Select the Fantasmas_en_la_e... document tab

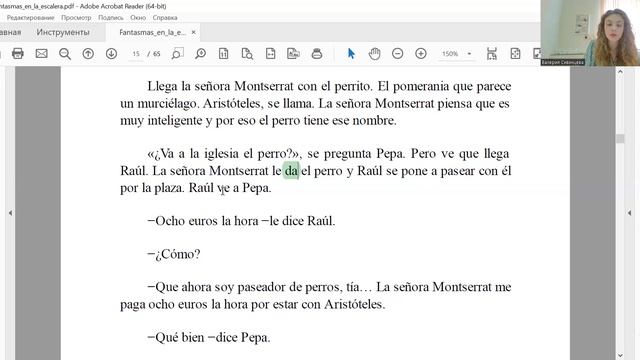(152, 32)
